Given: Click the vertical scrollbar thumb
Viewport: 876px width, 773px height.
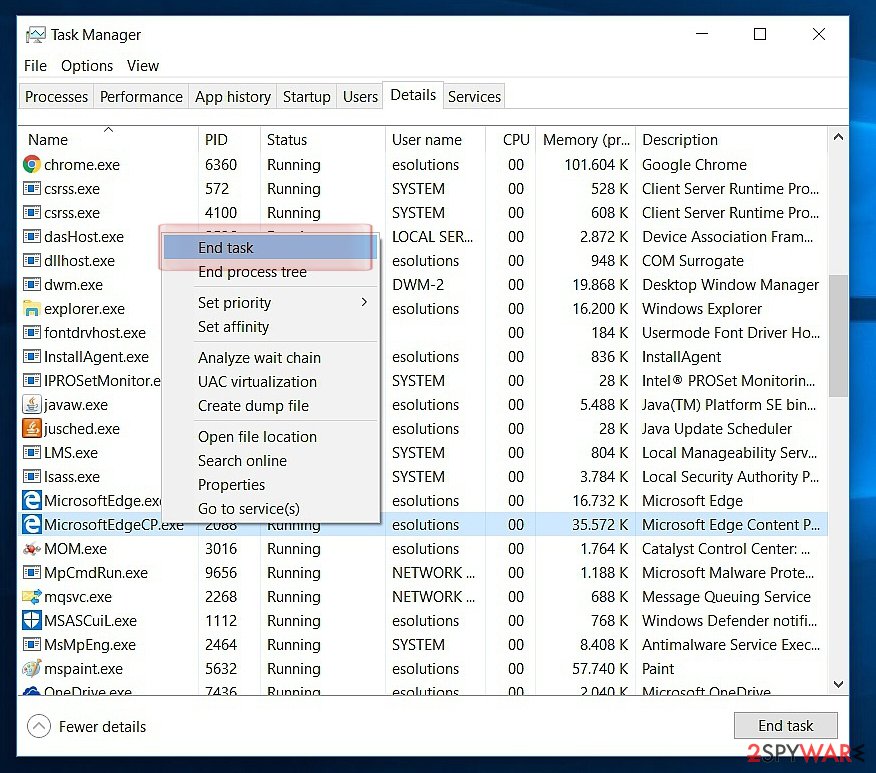Looking at the screenshot, I should coord(838,336).
